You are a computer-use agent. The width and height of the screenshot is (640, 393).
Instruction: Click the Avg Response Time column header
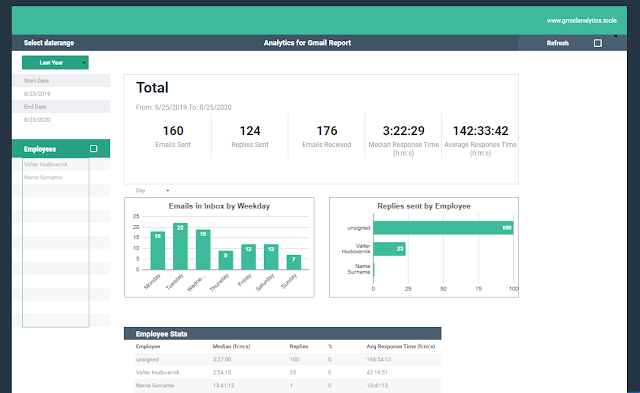coord(401,346)
